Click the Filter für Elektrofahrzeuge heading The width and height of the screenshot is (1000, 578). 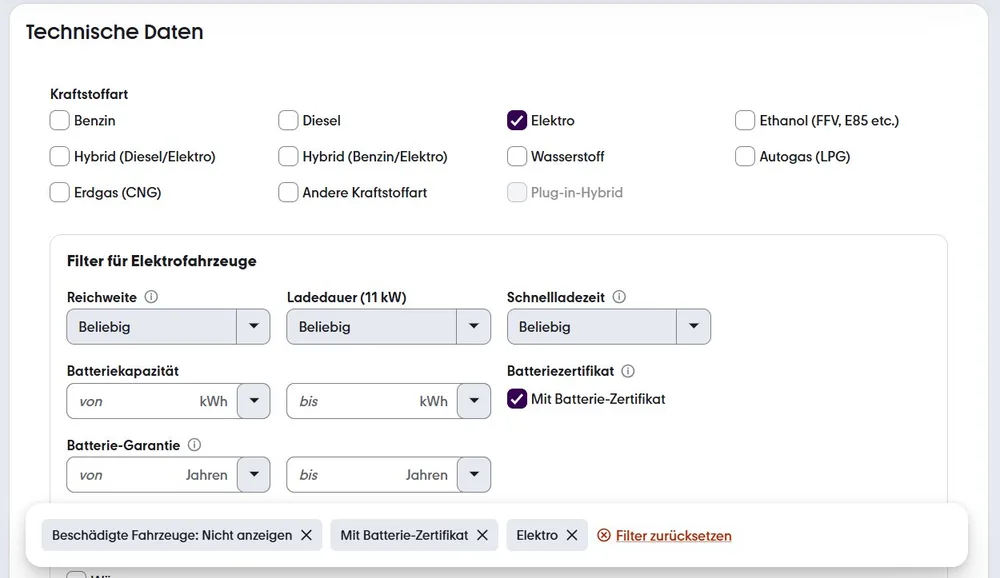pos(161,261)
